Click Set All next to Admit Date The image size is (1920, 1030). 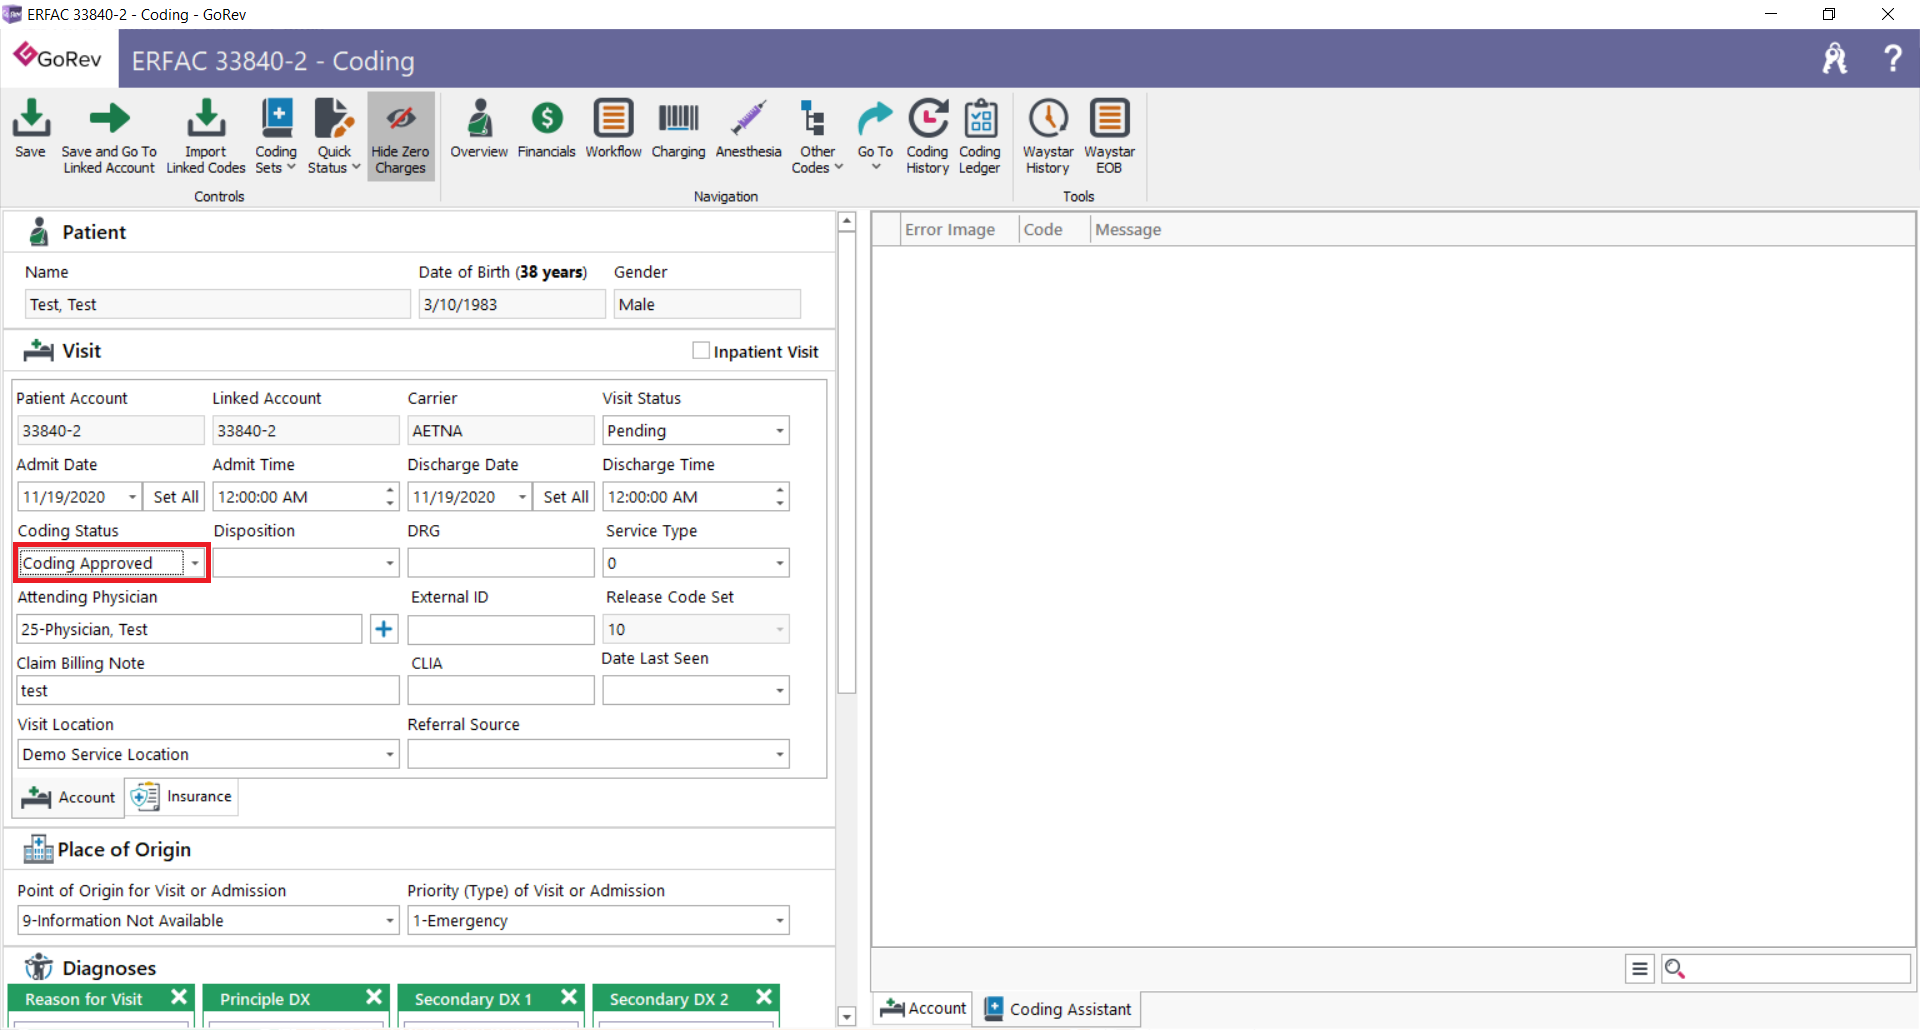[175, 497]
